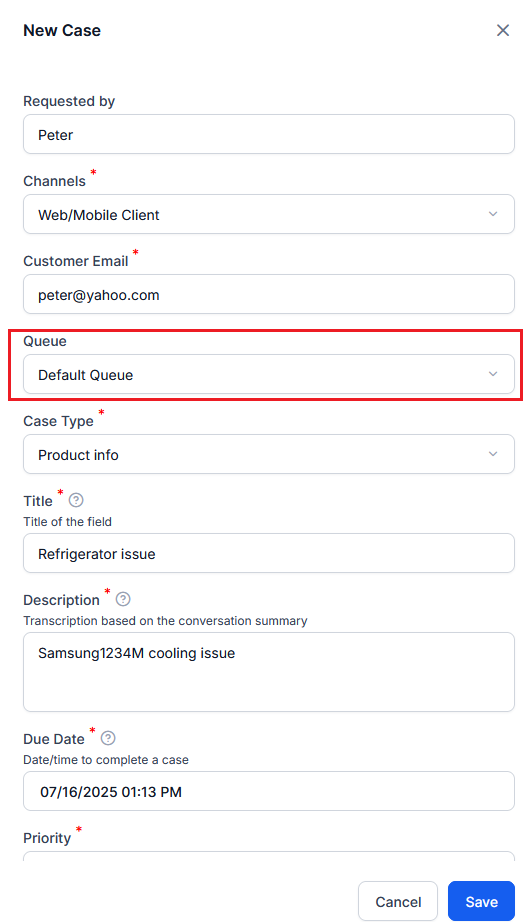The width and height of the screenshot is (526, 922).
Task: Click the Title field with Refrigerator issue
Action: pos(269,553)
